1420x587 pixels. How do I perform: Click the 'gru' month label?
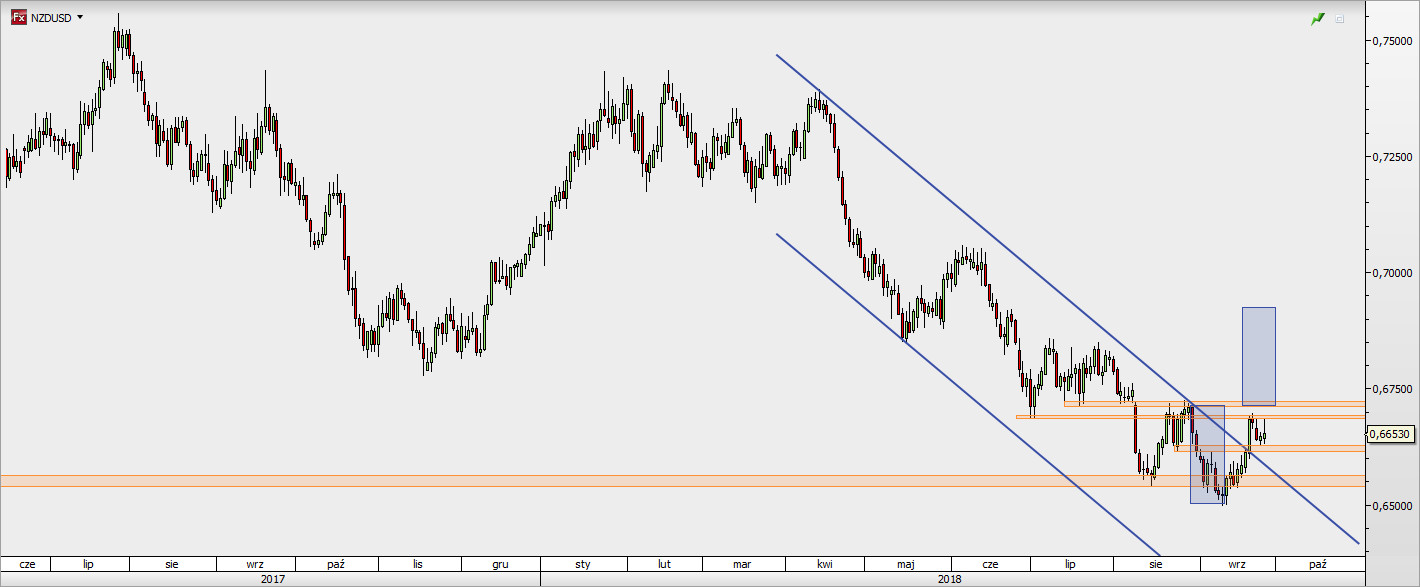[x=500, y=564]
